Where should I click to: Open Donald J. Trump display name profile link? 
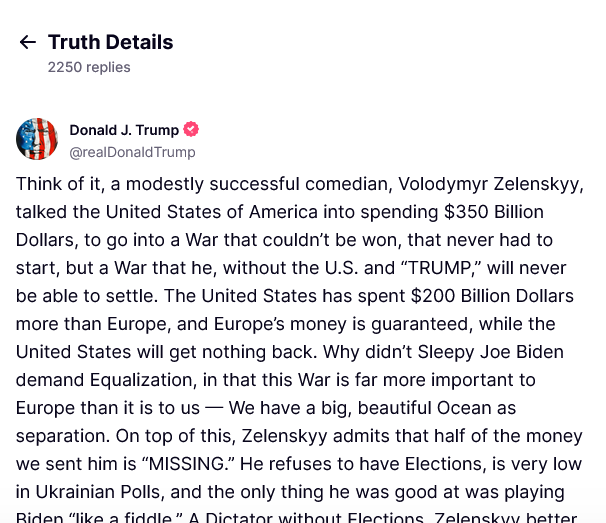(124, 130)
